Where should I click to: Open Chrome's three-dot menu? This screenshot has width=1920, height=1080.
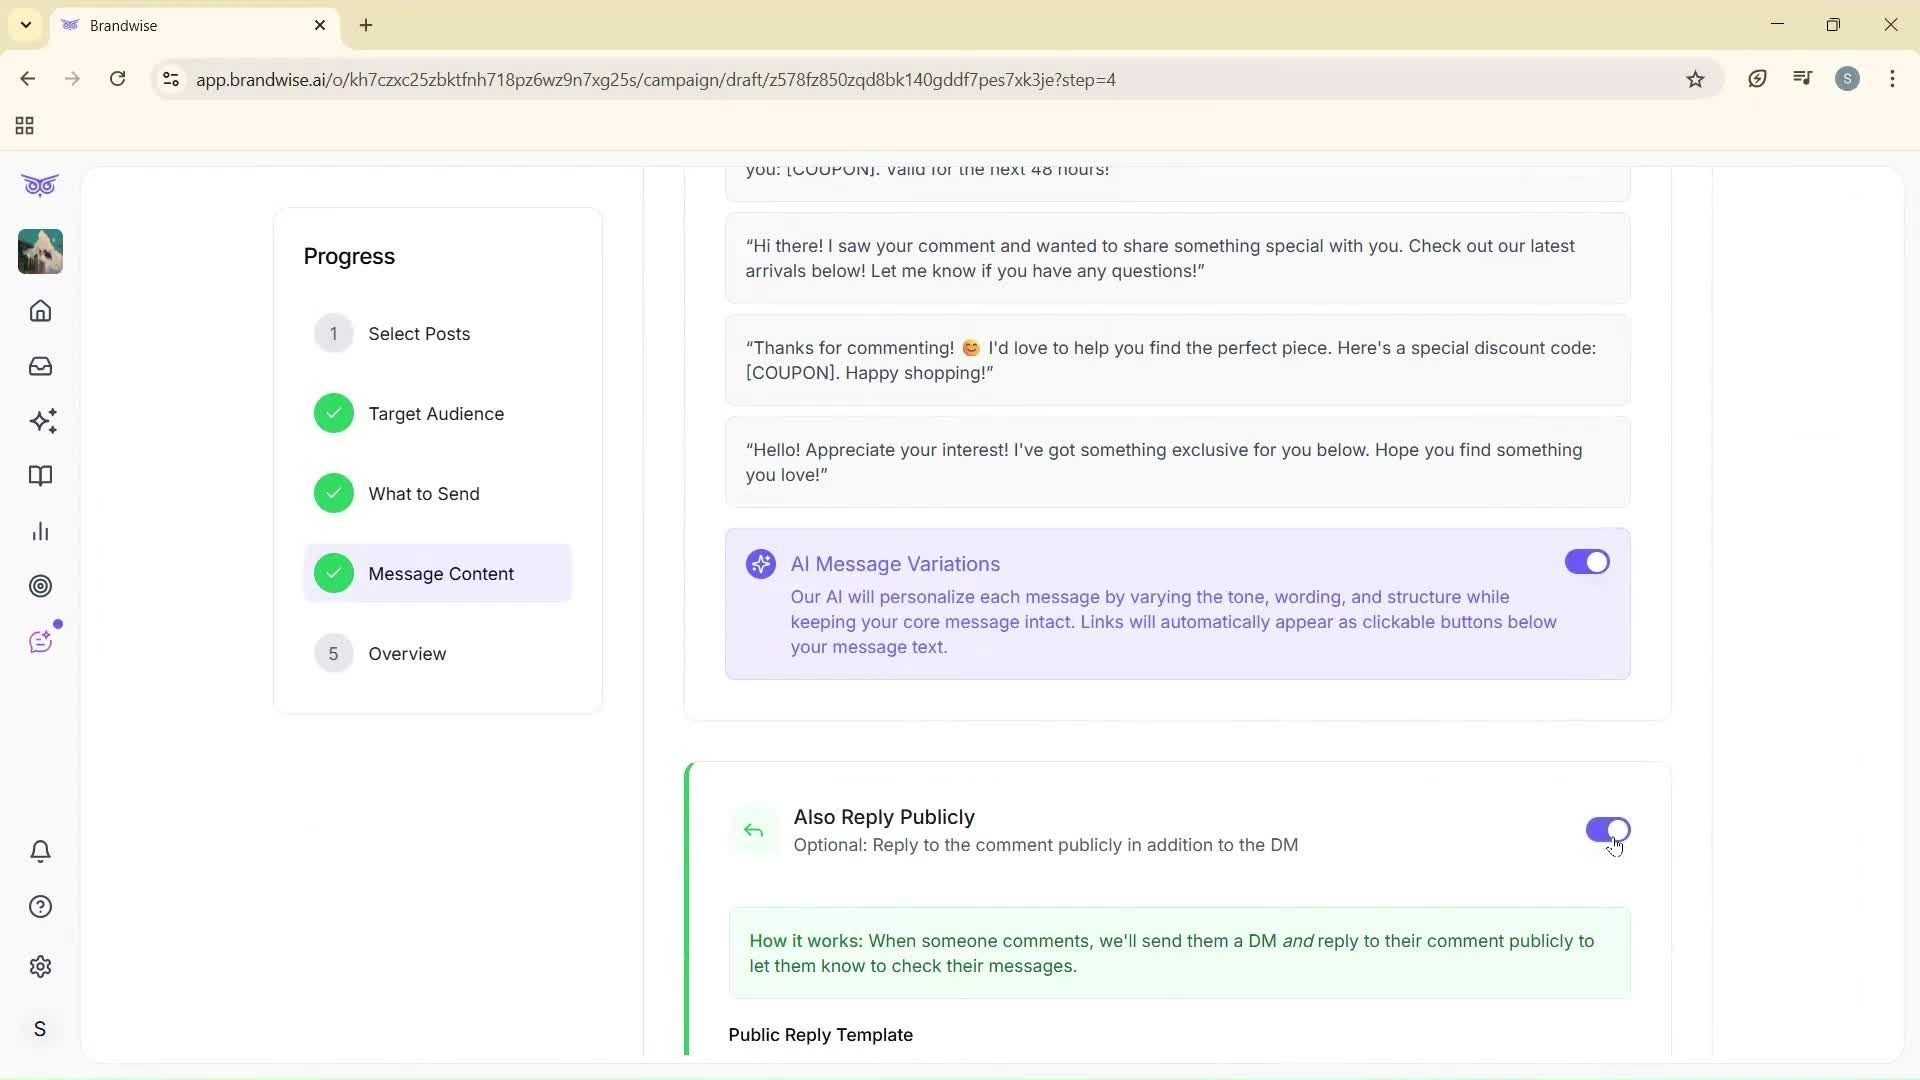pos(1893,79)
